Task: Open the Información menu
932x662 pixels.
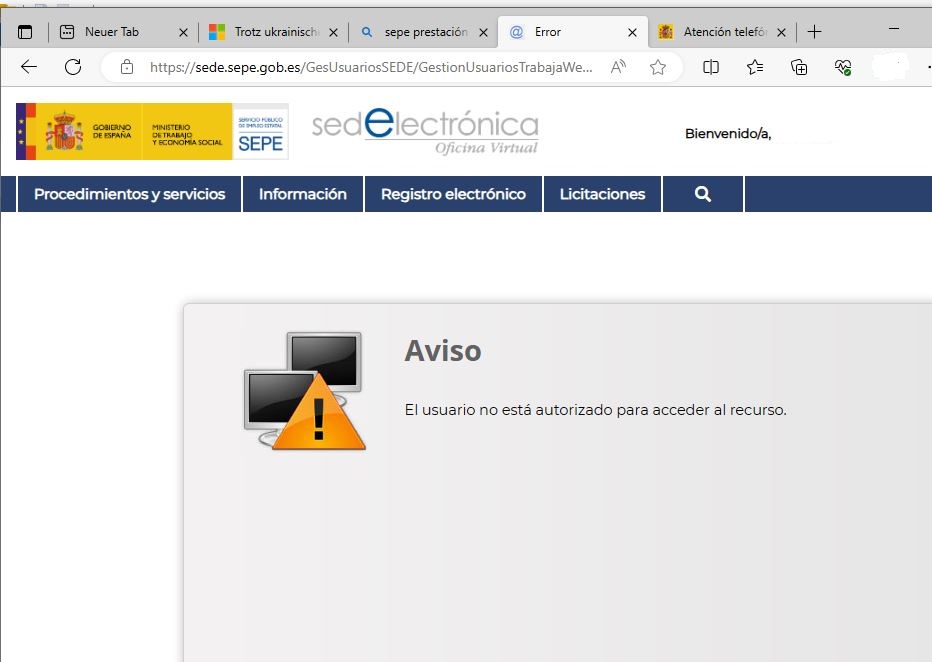Action: coord(303,194)
